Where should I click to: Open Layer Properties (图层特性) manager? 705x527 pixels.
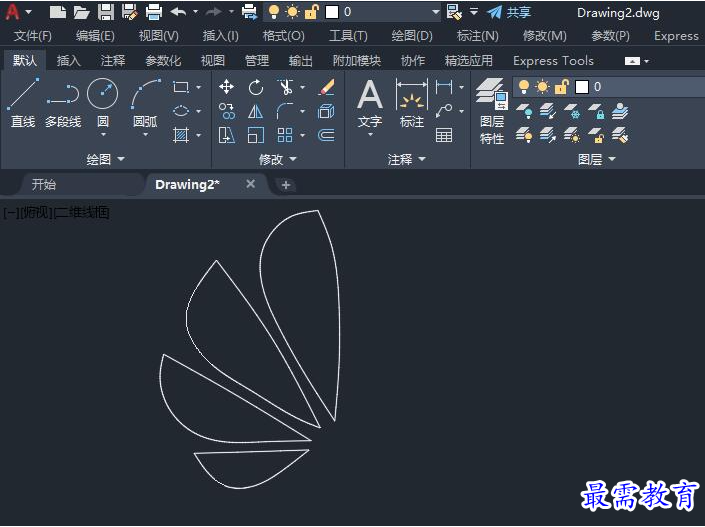click(492, 111)
